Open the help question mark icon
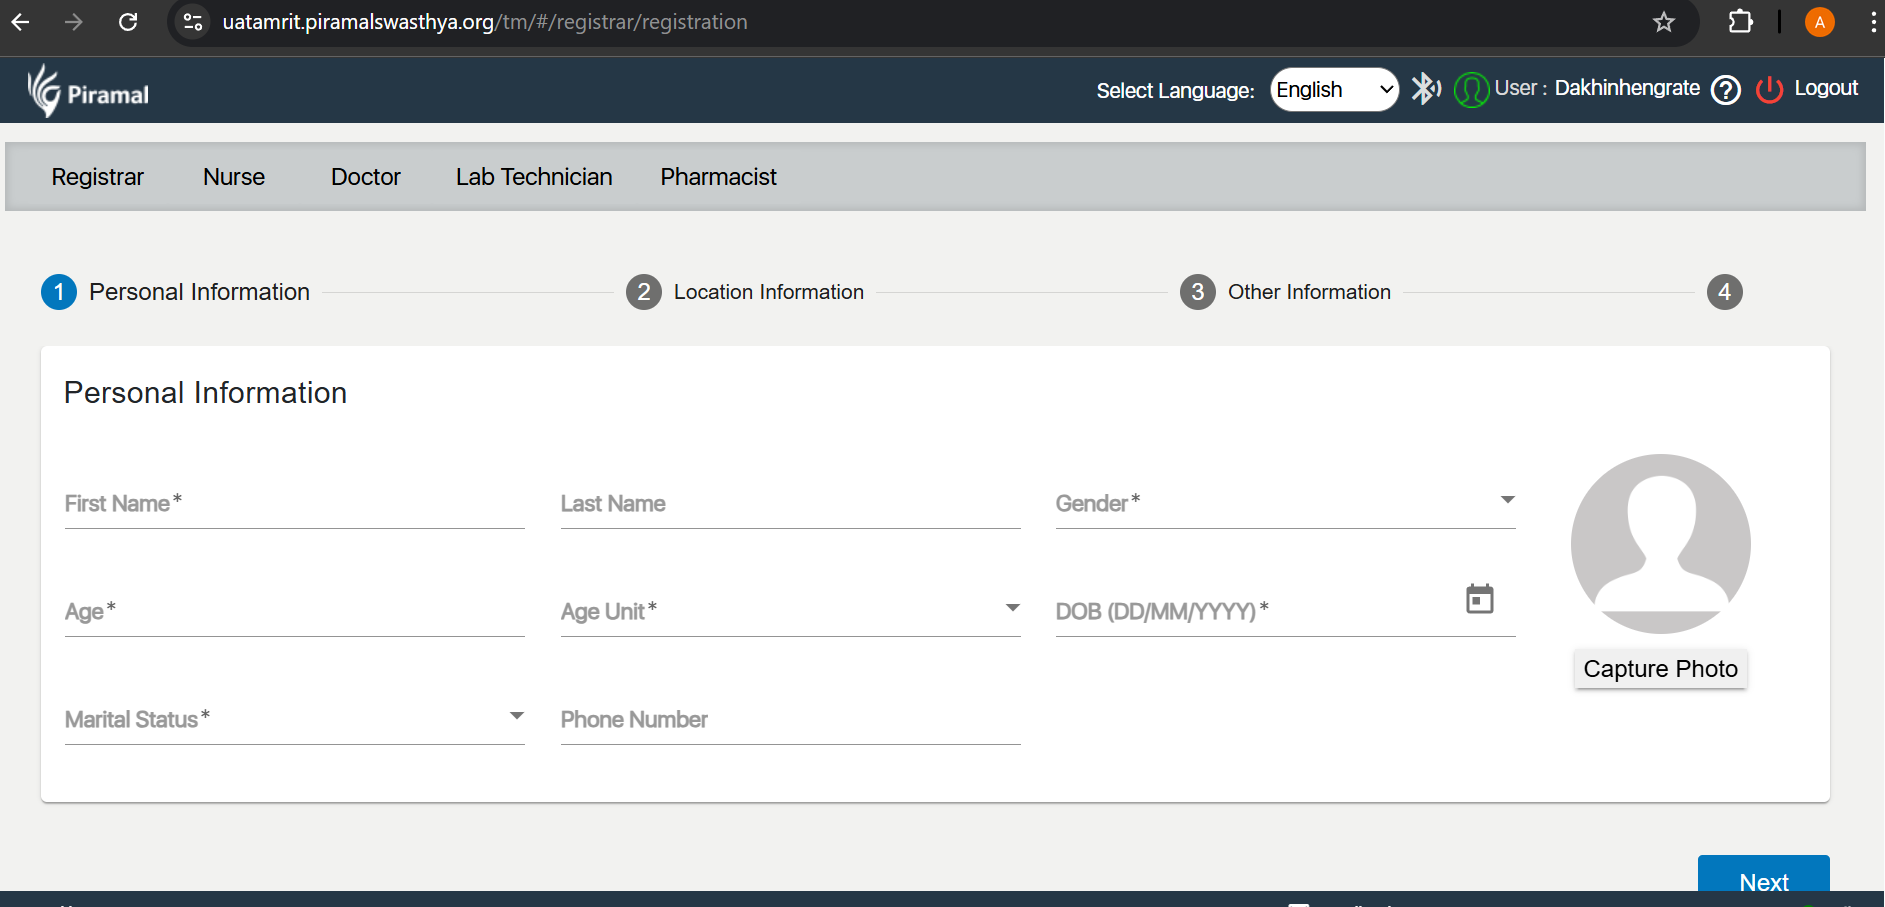This screenshot has height=907, width=1885. pyautogui.click(x=1725, y=90)
